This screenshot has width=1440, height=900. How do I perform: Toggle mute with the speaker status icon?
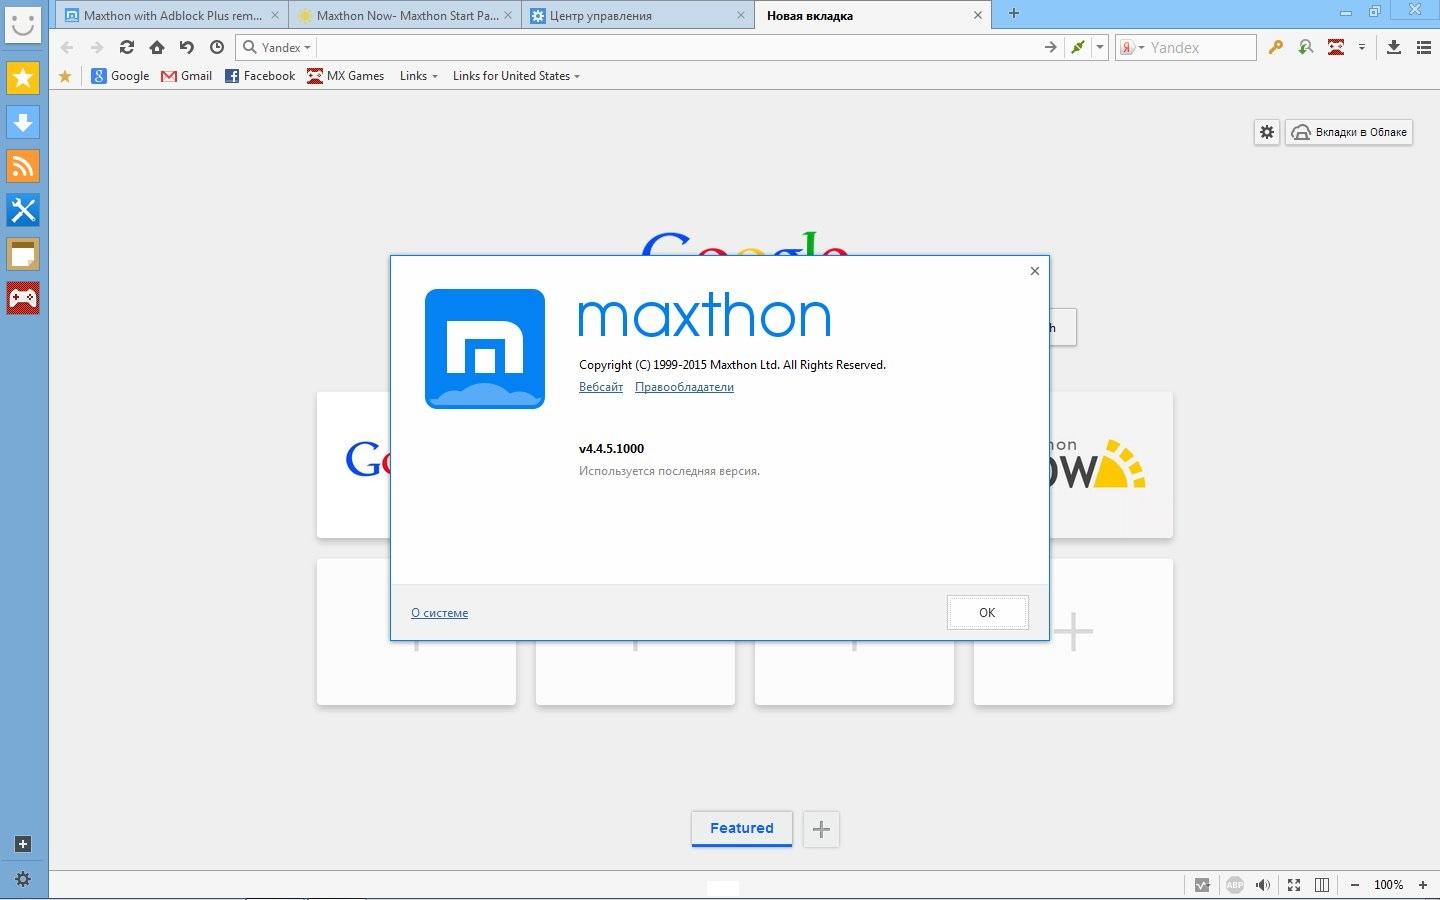click(x=1264, y=885)
